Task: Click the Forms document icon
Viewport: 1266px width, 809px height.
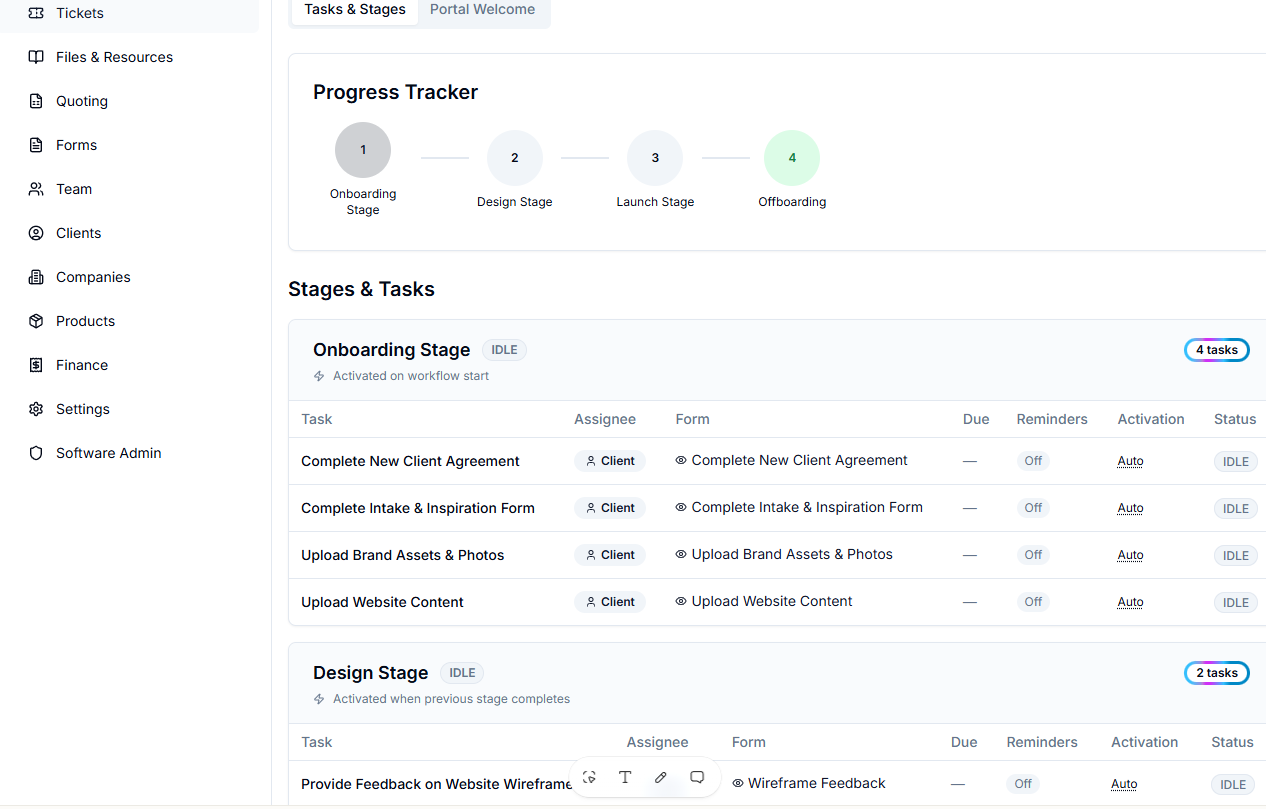Action: pos(36,145)
